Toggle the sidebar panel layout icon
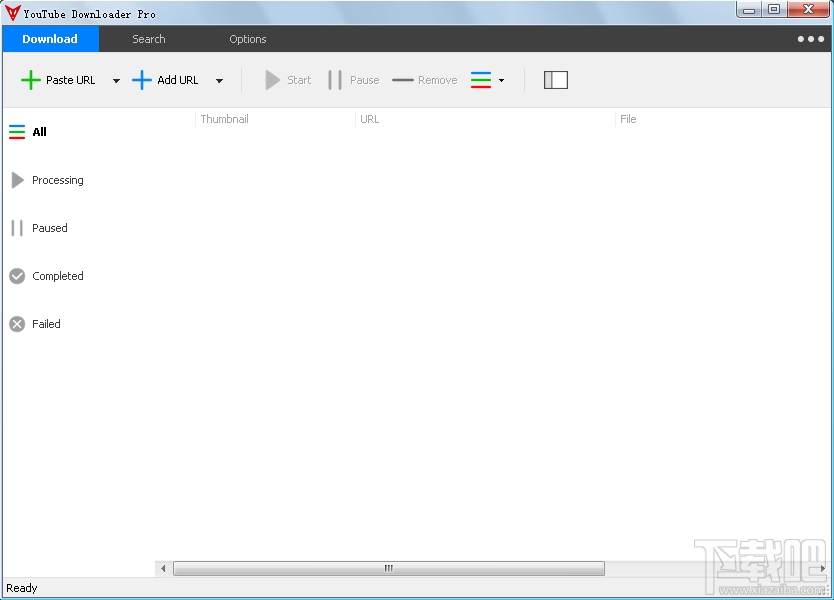Image resolution: width=834 pixels, height=600 pixels. pyautogui.click(x=556, y=80)
